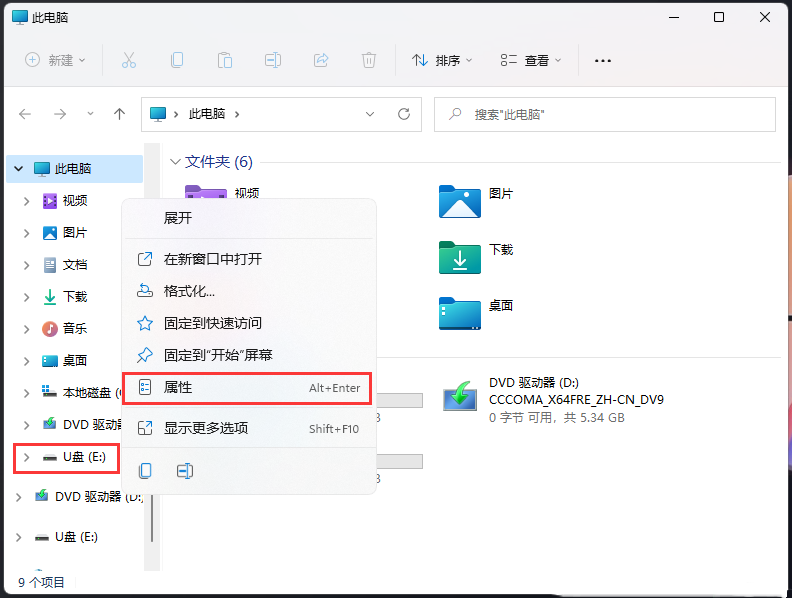Choose 固定到"开始"屏幕 in context menu
The width and height of the screenshot is (792, 598).
(249, 355)
